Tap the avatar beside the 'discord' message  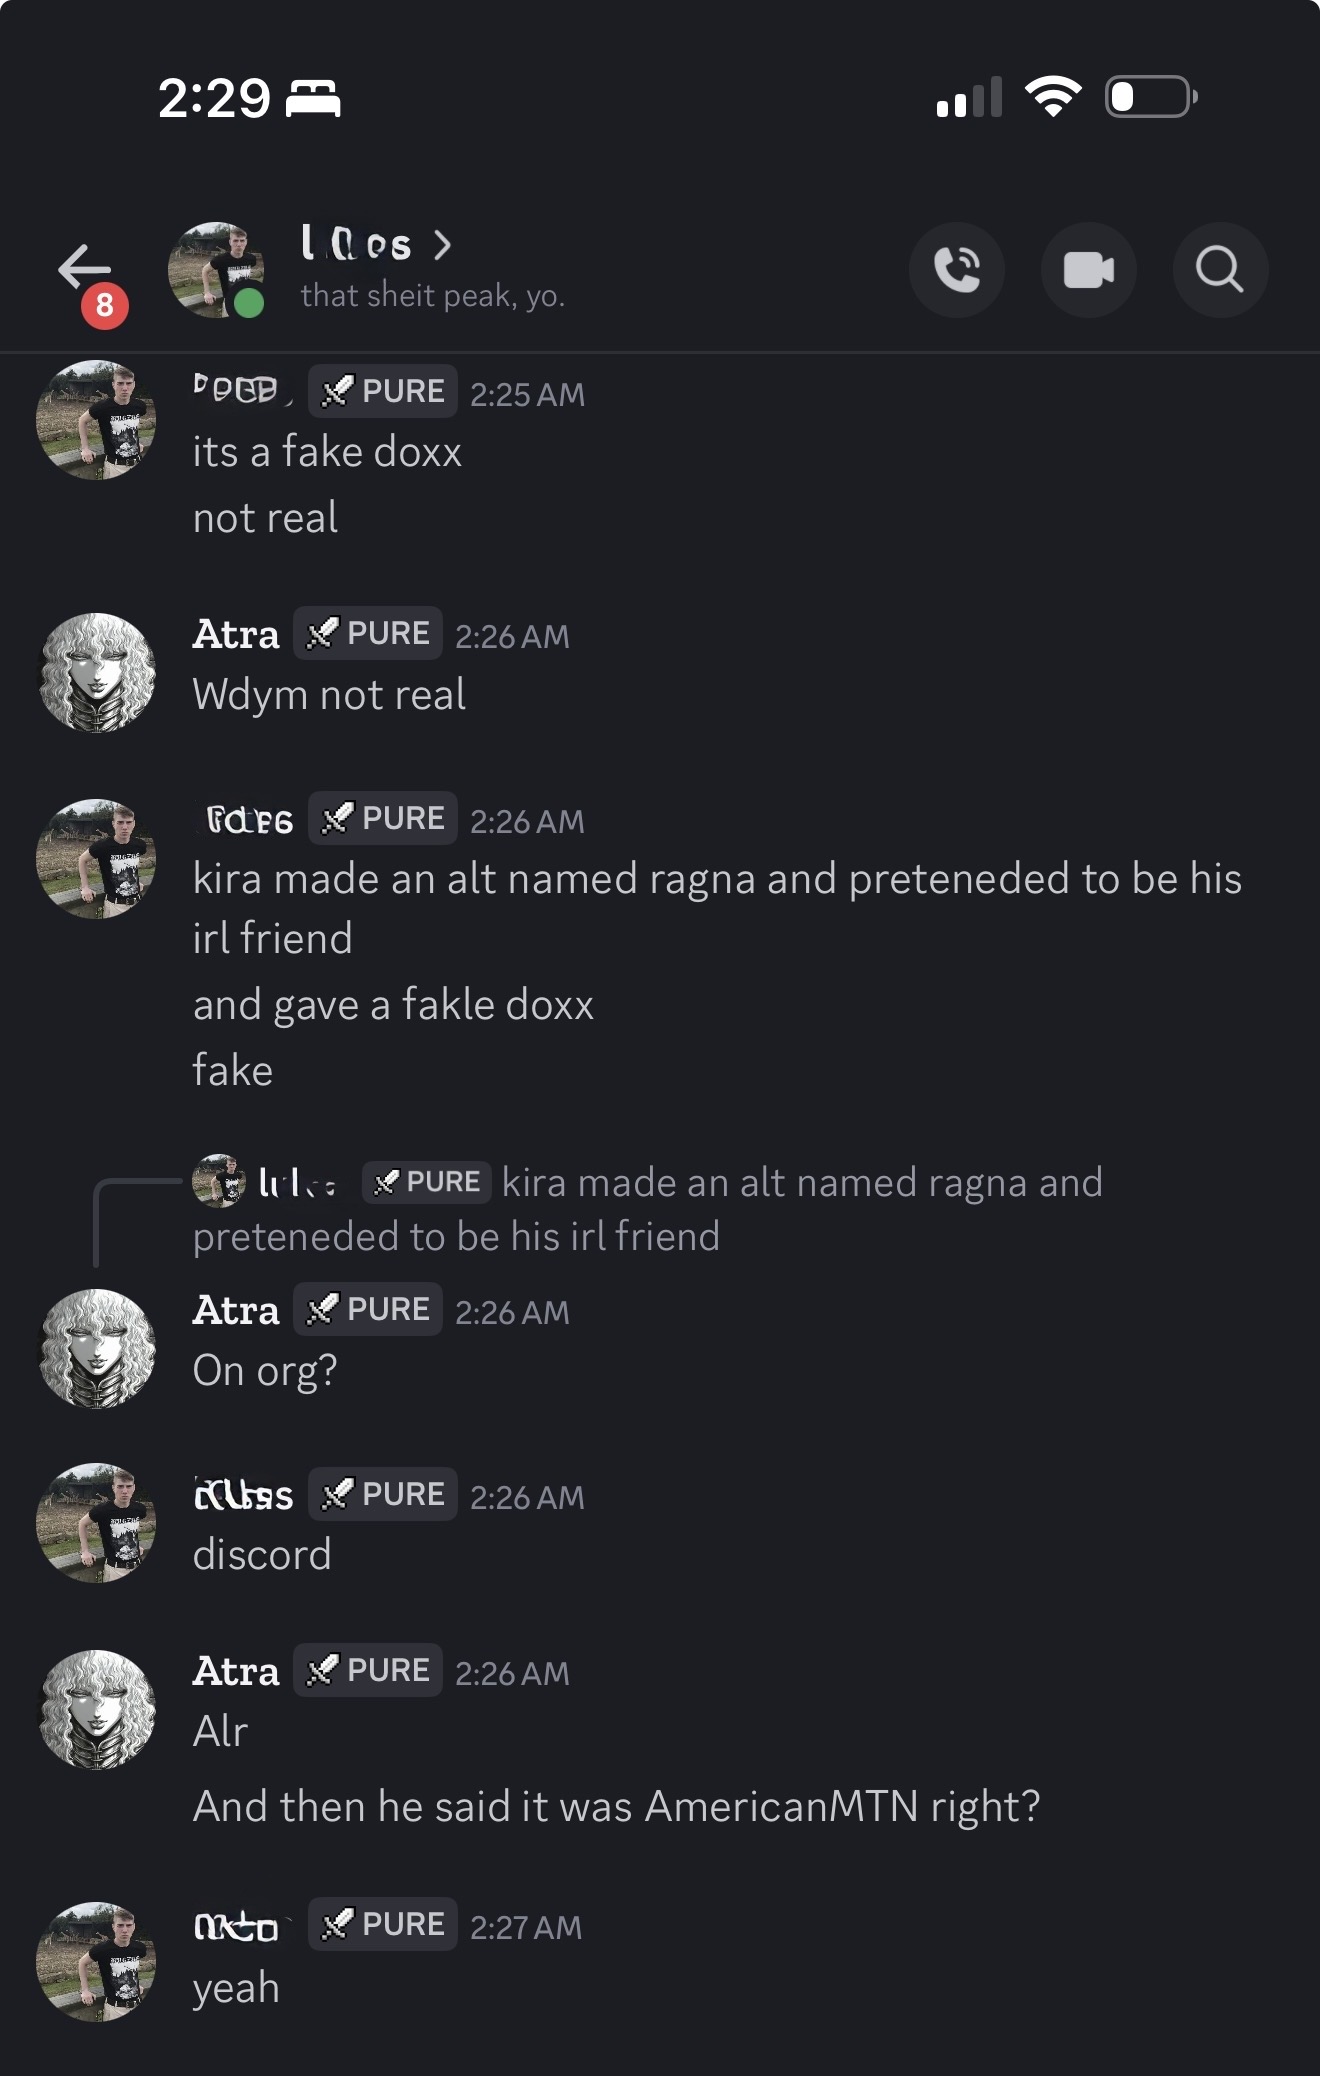coord(97,1523)
